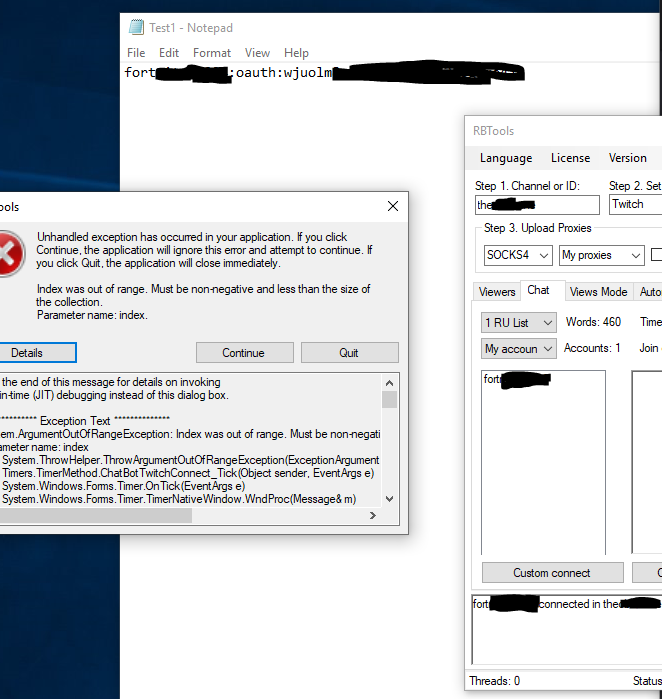
Task: Click the Custom connect button
Action: click(x=552, y=573)
